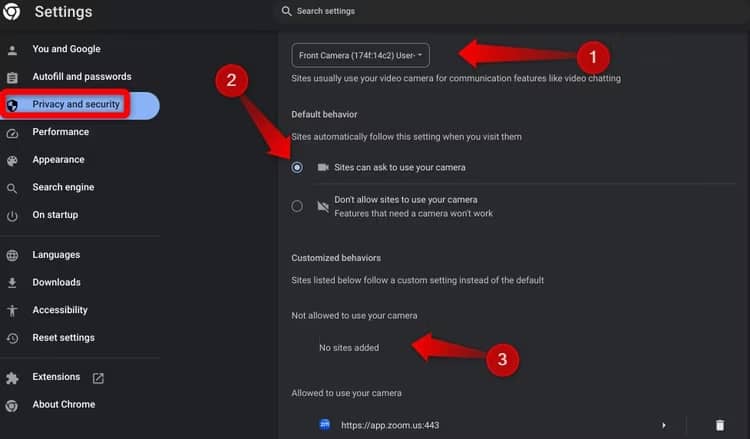Focus the Search settings field
Image resolution: width=750 pixels, height=439 pixels.
click(512, 11)
